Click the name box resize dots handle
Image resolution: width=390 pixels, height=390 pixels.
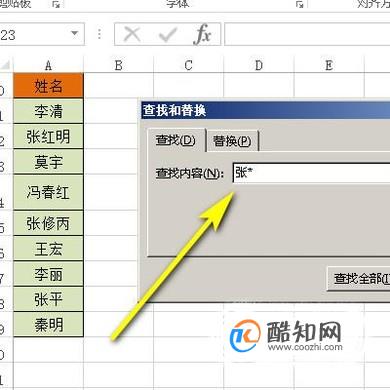click(x=99, y=34)
